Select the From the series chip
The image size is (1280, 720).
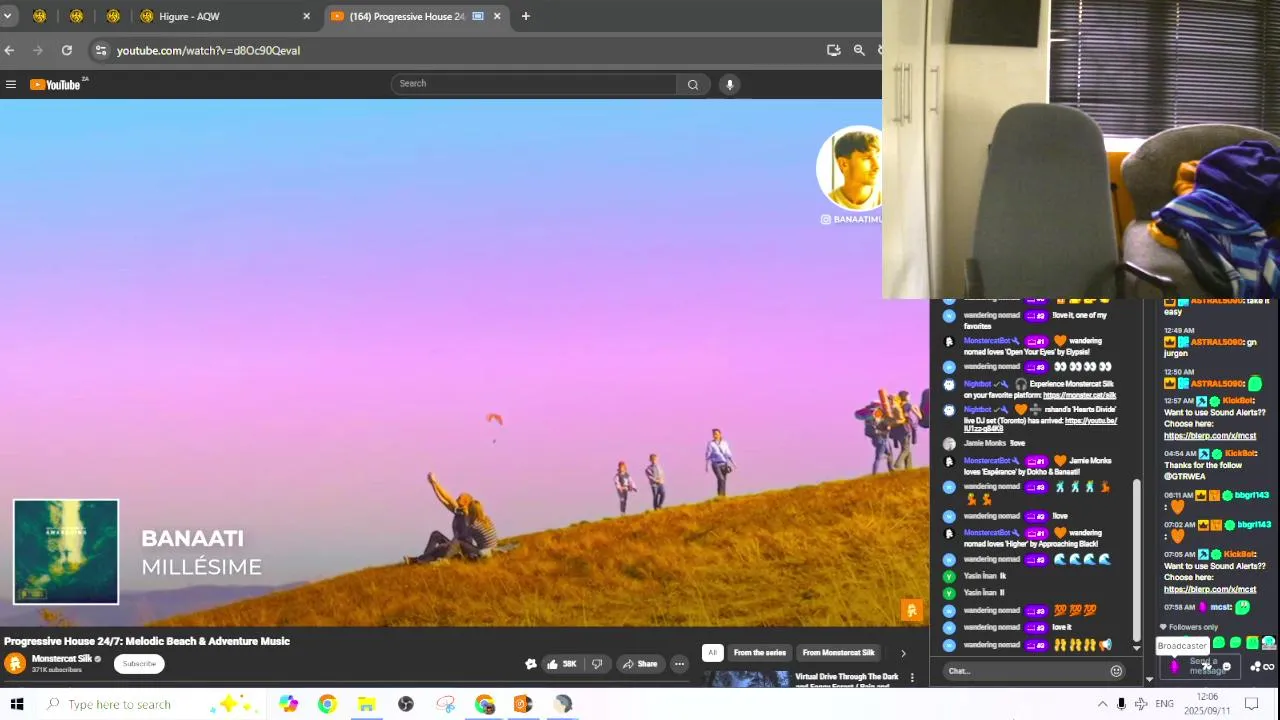(760, 653)
